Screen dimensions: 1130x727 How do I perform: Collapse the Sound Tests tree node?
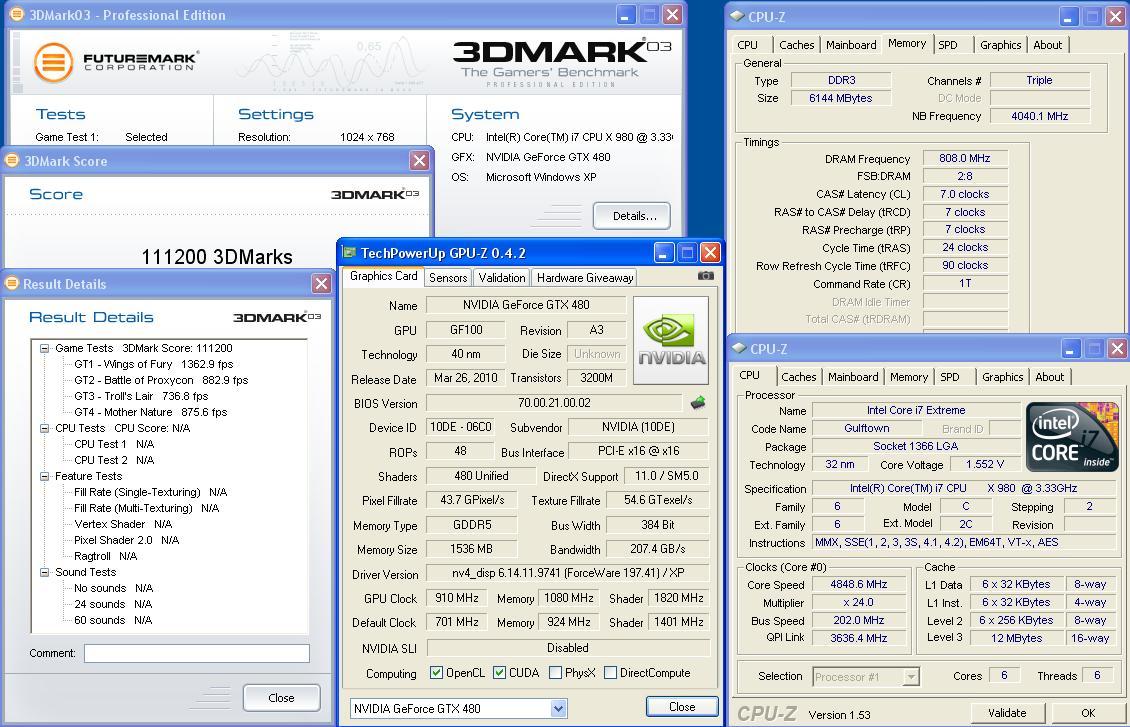click(x=45, y=572)
